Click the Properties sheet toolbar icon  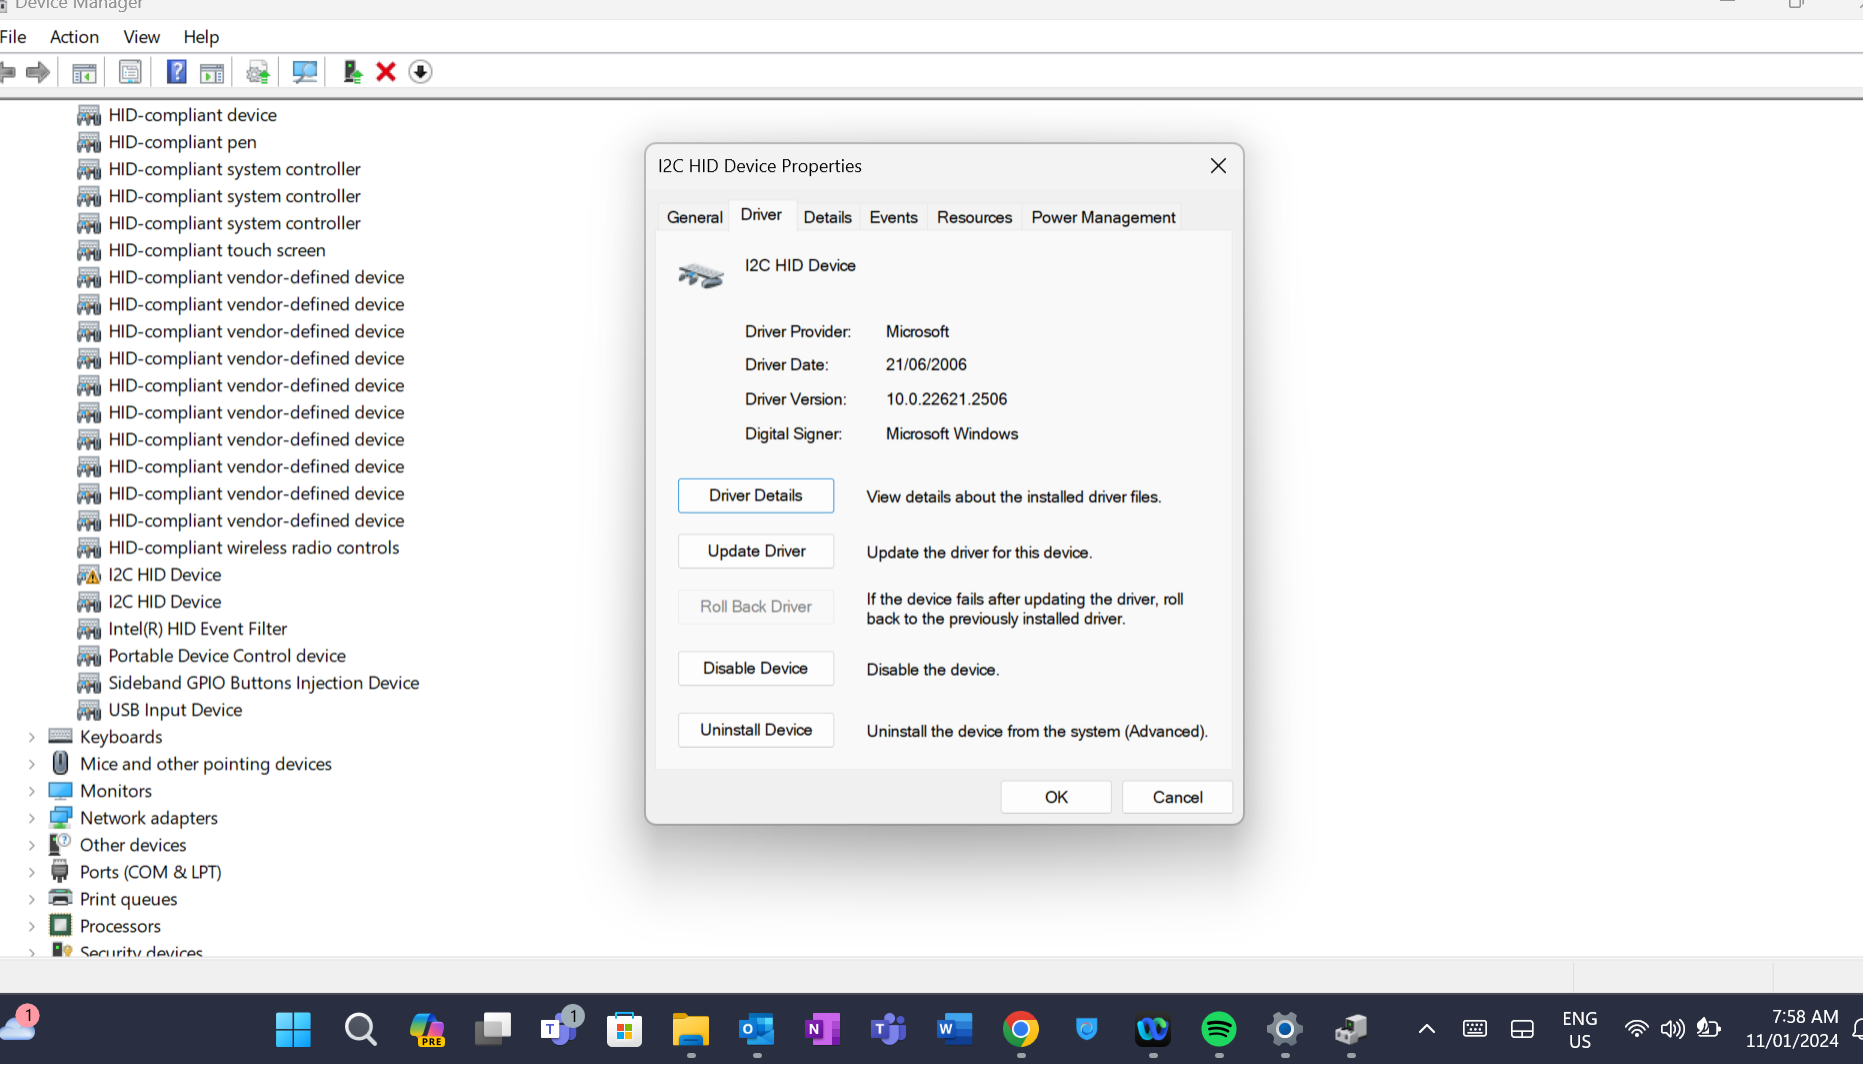pos(130,72)
